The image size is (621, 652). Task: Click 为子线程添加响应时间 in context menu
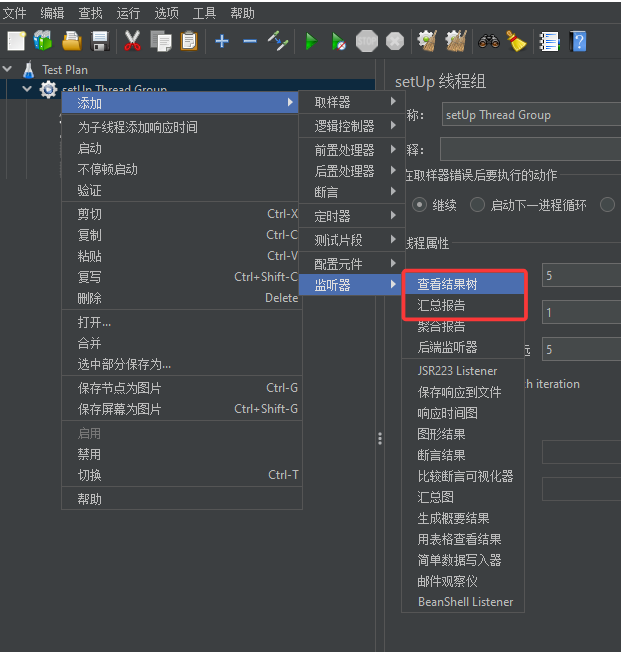click(180, 127)
